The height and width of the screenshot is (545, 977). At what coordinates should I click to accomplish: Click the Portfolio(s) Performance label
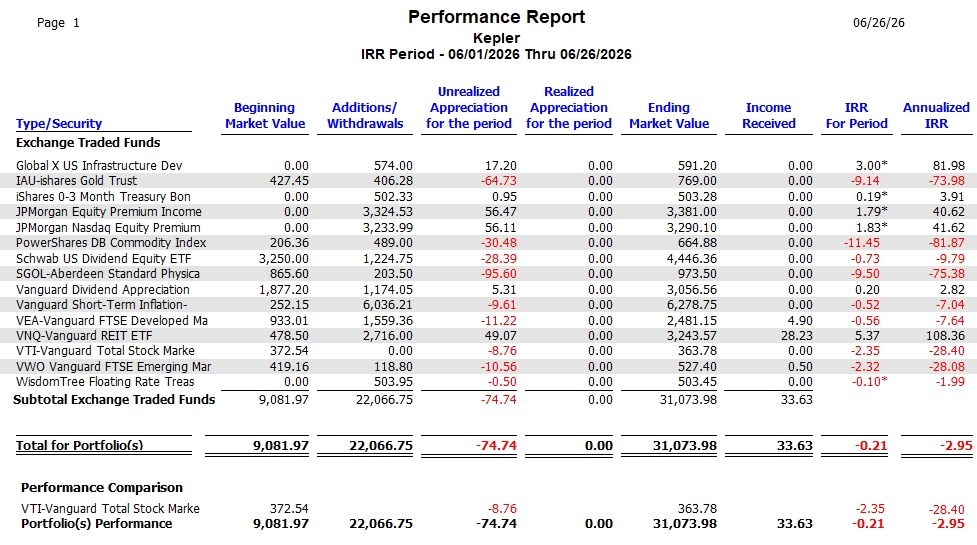pos(97,524)
